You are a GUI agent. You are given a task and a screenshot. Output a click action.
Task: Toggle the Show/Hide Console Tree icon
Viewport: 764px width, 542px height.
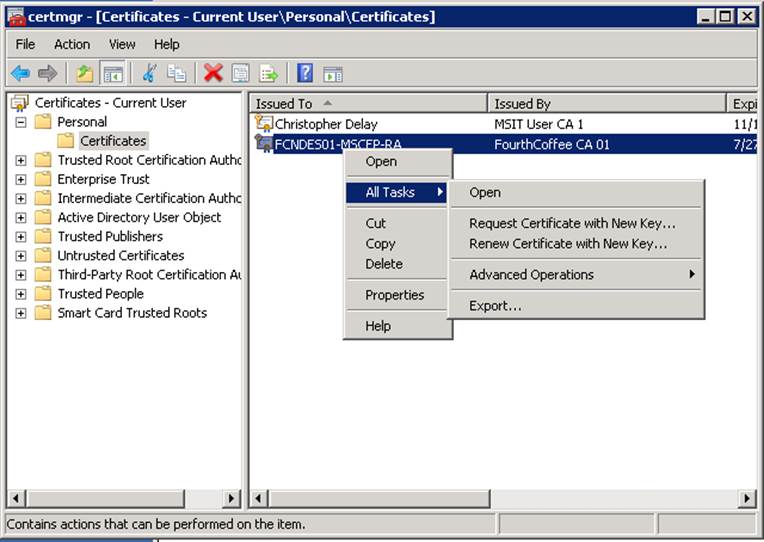113,73
